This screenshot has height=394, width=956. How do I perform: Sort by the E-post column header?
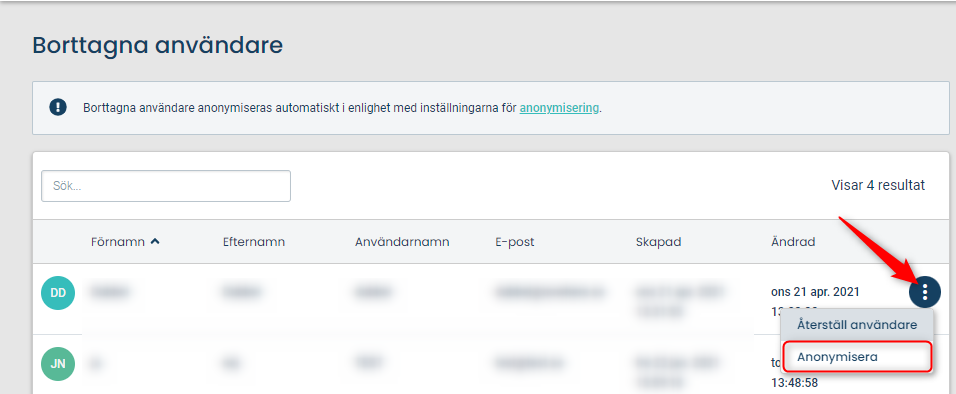pos(515,242)
